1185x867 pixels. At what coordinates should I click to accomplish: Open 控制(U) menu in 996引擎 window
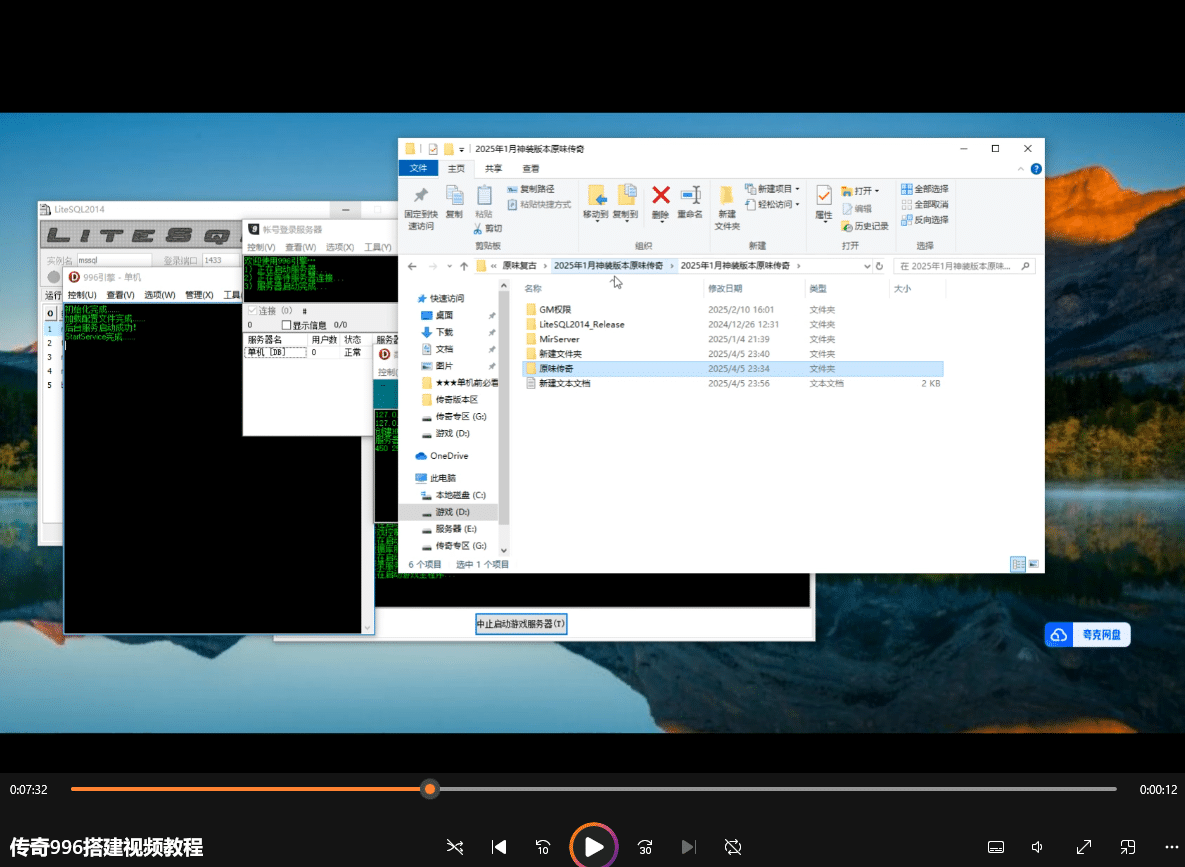82,295
